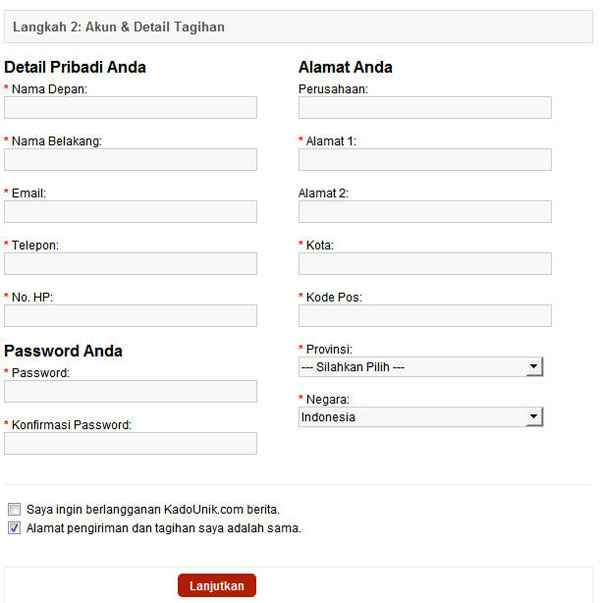This screenshot has width=600, height=603.
Task: Focus the Password input field
Action: (130, 391)
